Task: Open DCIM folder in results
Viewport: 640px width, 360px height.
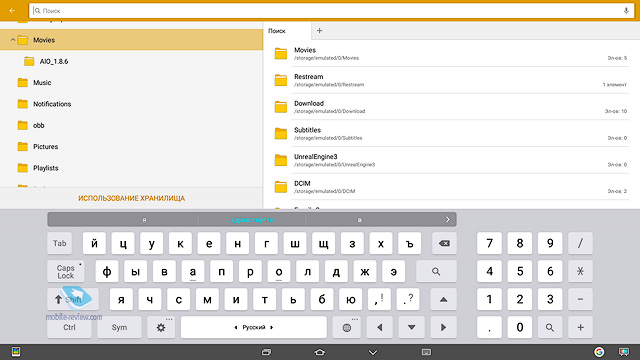Action: pyautogui.click(x=451, y=187)
